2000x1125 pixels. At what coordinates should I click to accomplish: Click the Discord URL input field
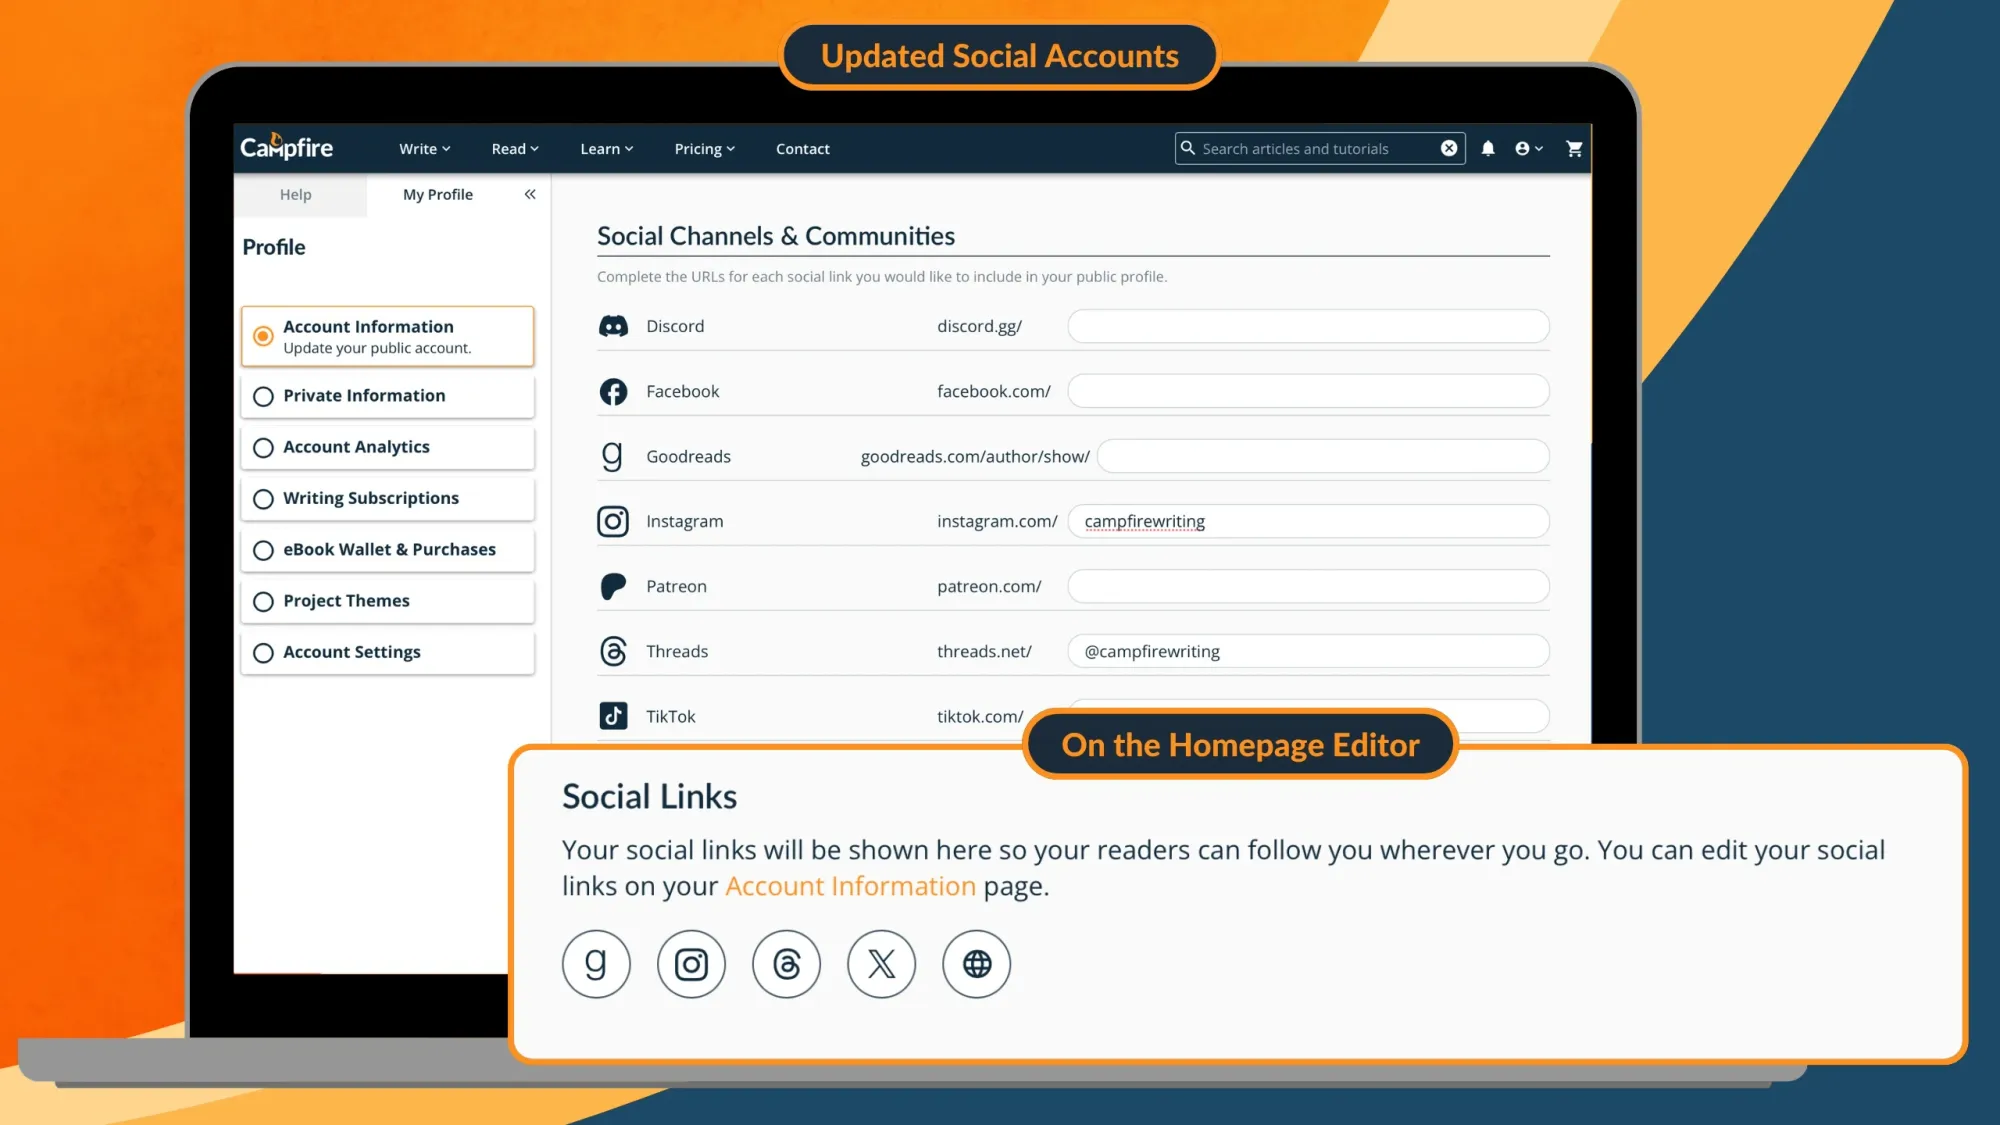click(1308, 326)
